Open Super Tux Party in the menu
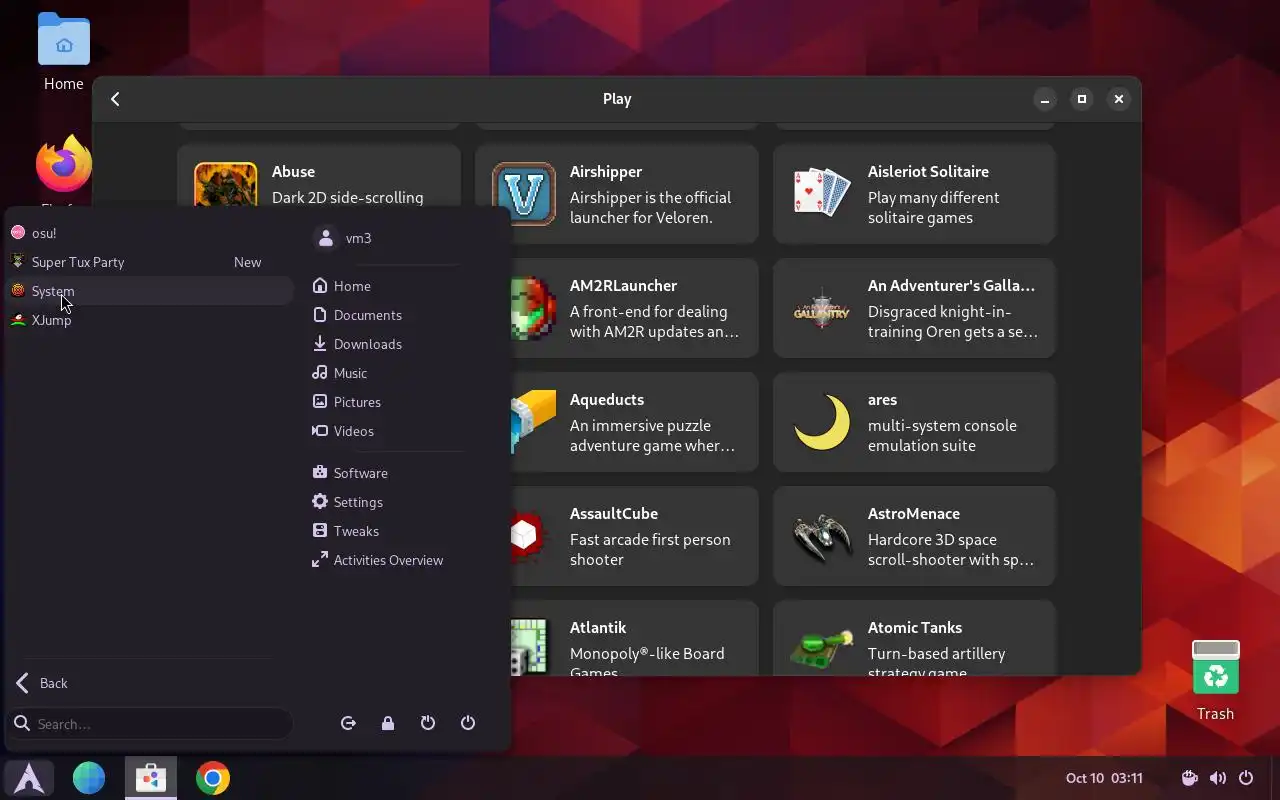 pos(150,262)
